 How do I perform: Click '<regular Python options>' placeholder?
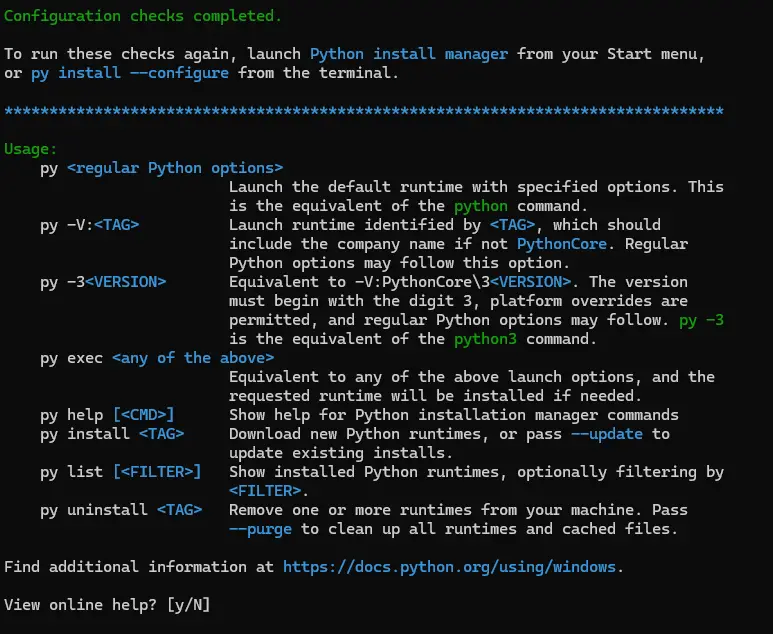point(175,168)
